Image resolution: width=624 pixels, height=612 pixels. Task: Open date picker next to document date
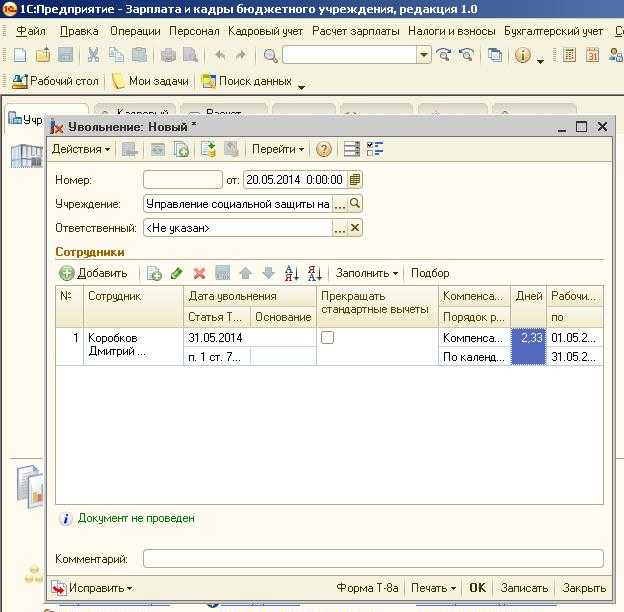[x=355, y=180]
